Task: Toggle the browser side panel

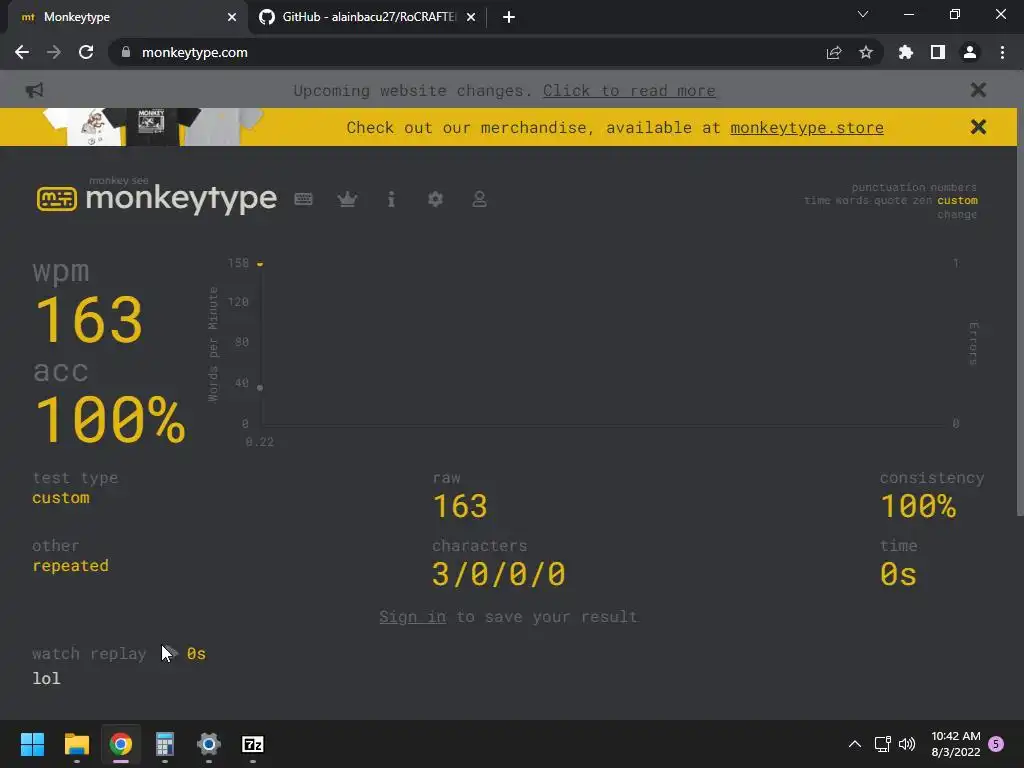Action: (x=938, y=52)
